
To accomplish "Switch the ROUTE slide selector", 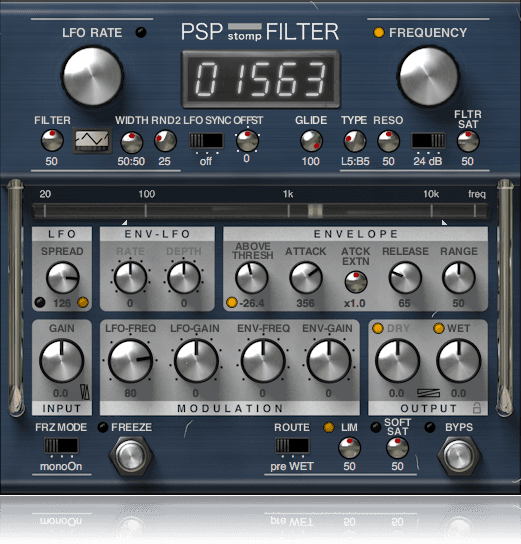I will coord(292,446).
